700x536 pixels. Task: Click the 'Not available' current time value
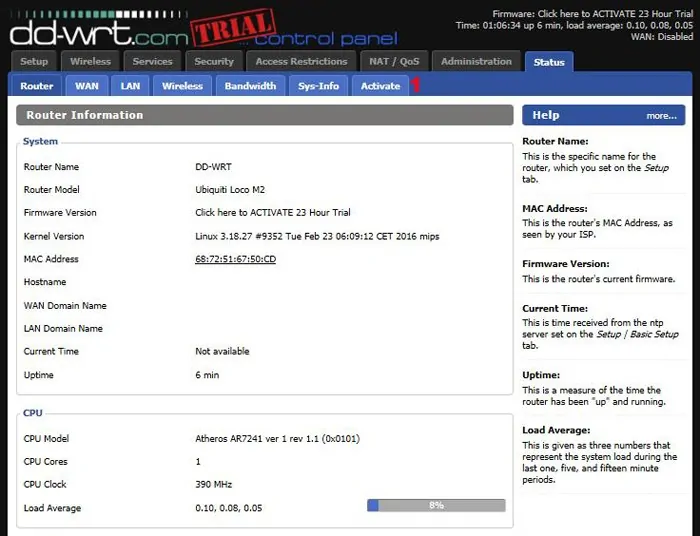pyautogui.click(x=222, y=351)
